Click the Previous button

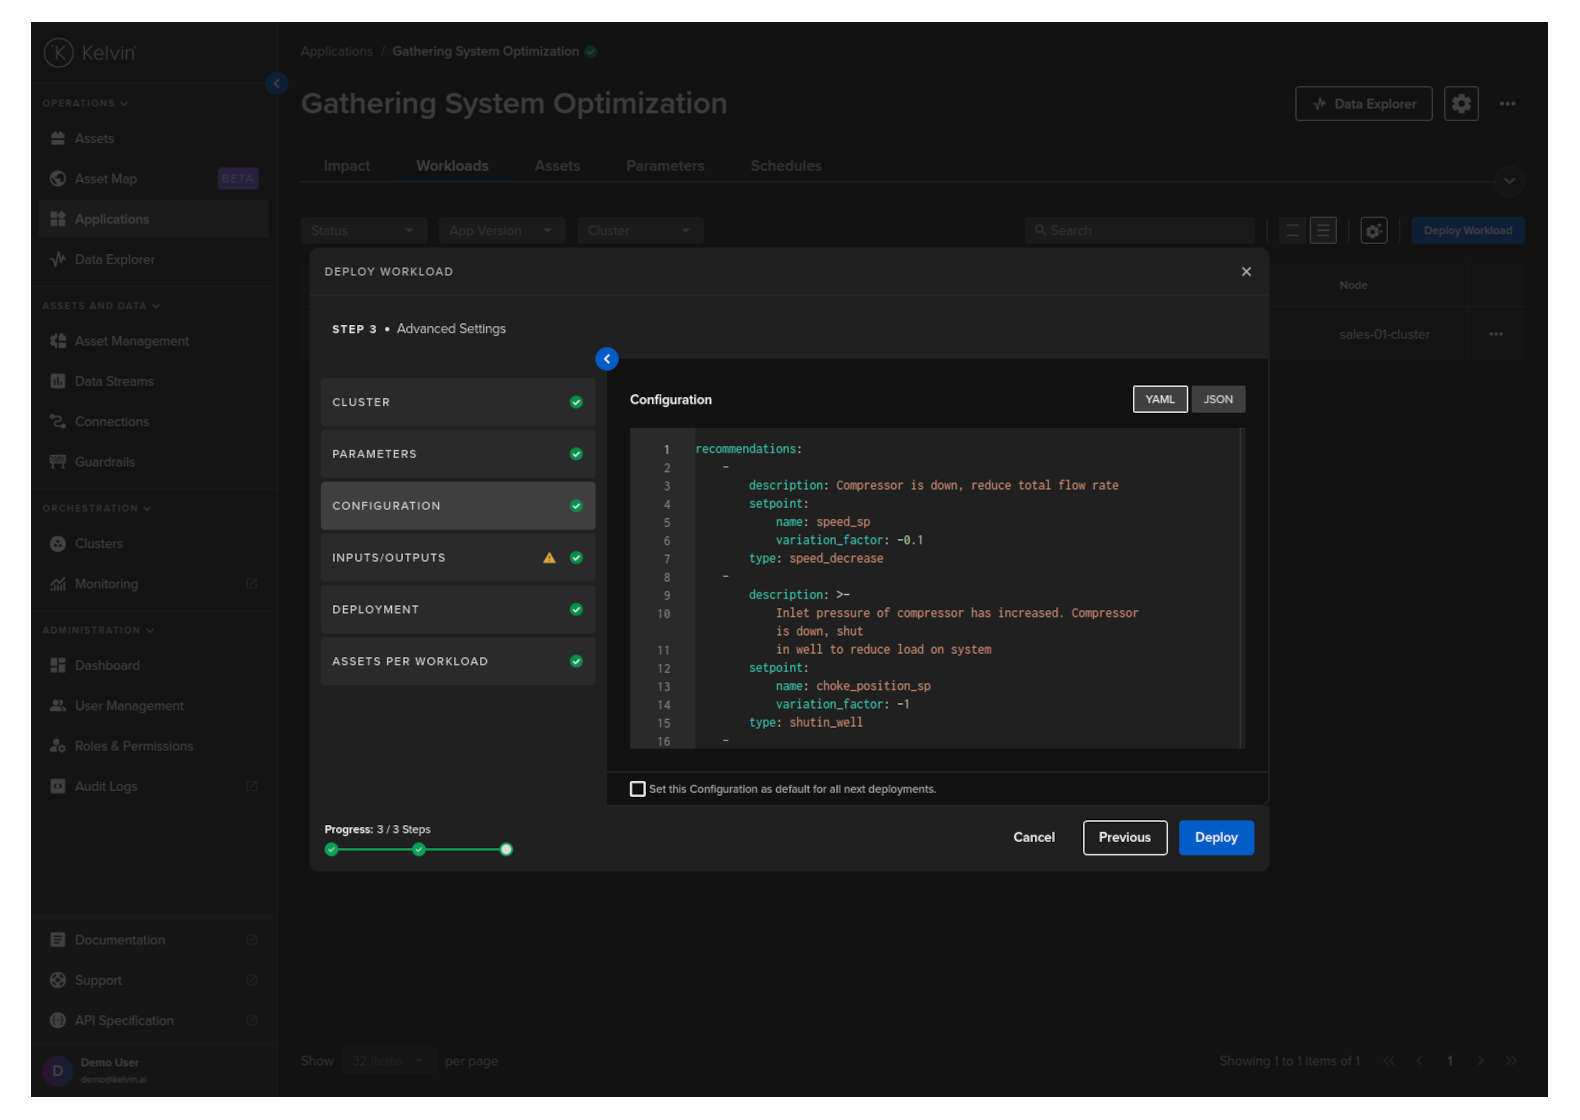tap(1124, 838)
